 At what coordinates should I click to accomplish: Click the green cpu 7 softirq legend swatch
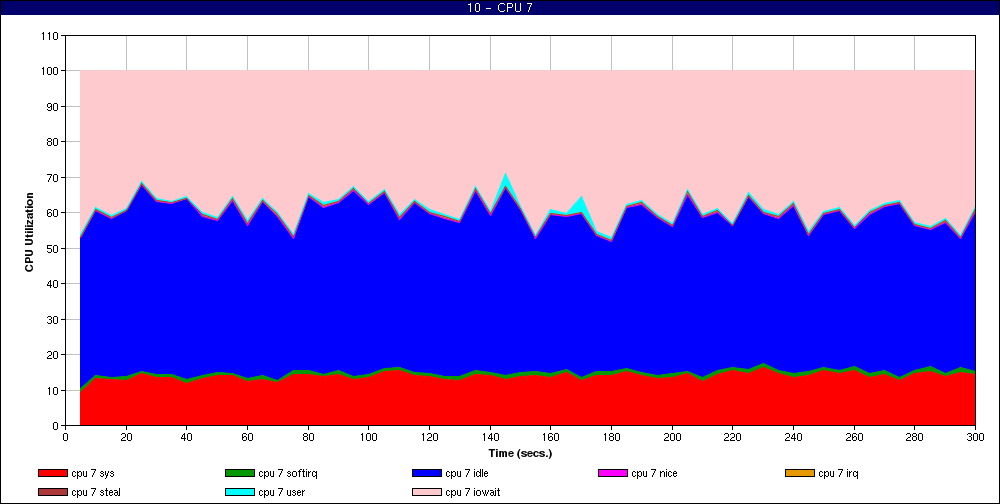click(x=240, y=473)
